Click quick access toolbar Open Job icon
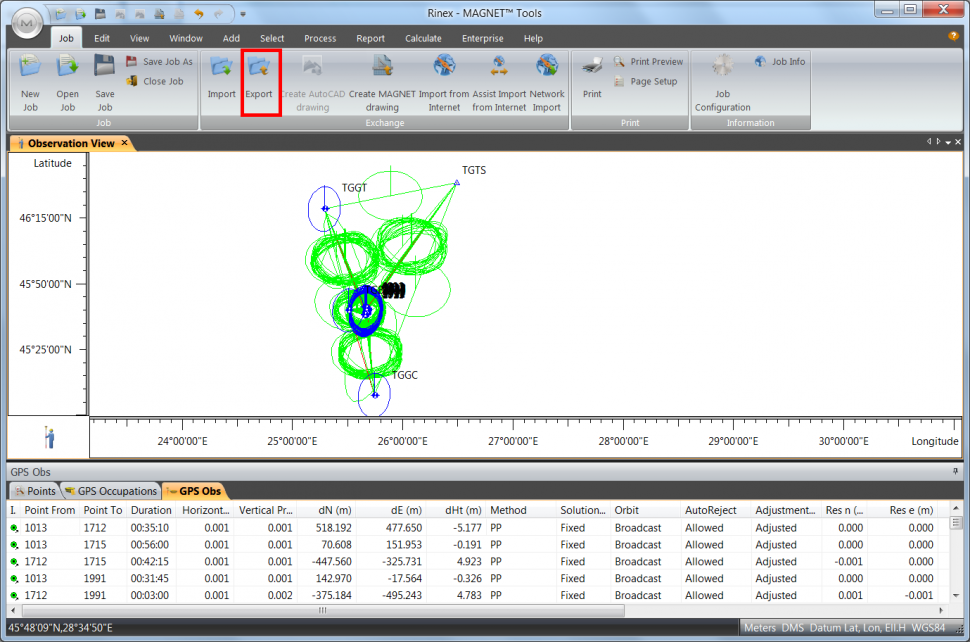 coord(80,14)
